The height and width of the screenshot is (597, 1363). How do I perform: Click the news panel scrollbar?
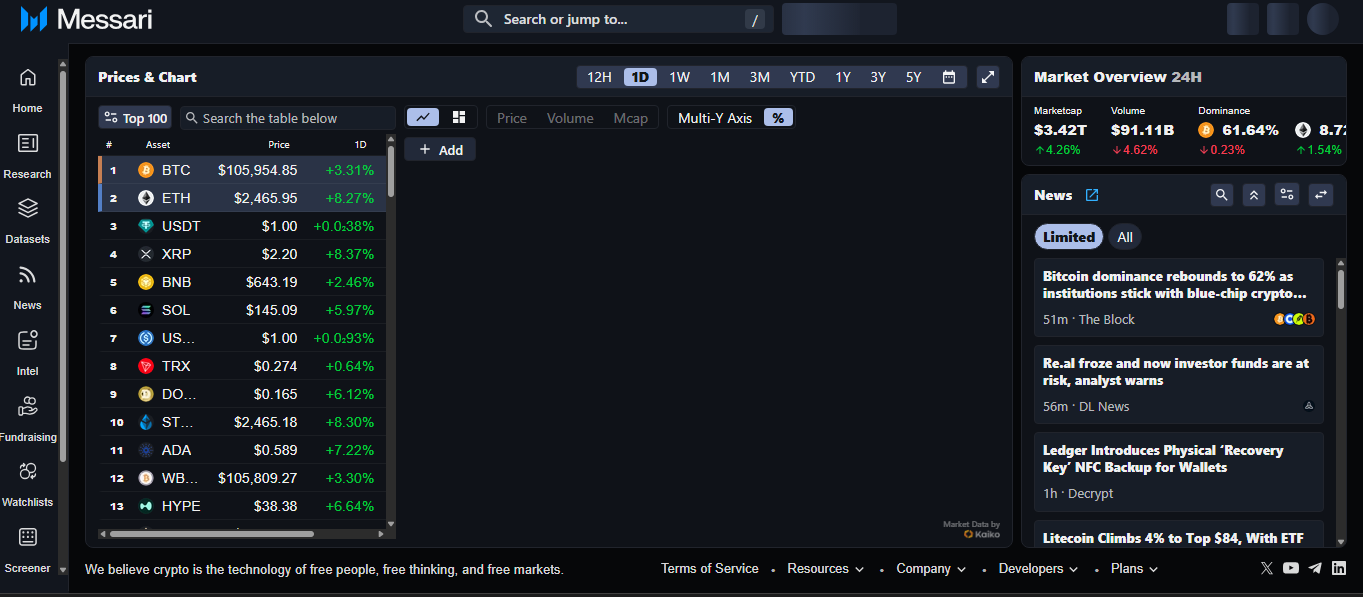pyautogui.click(x=1341, y=288)
